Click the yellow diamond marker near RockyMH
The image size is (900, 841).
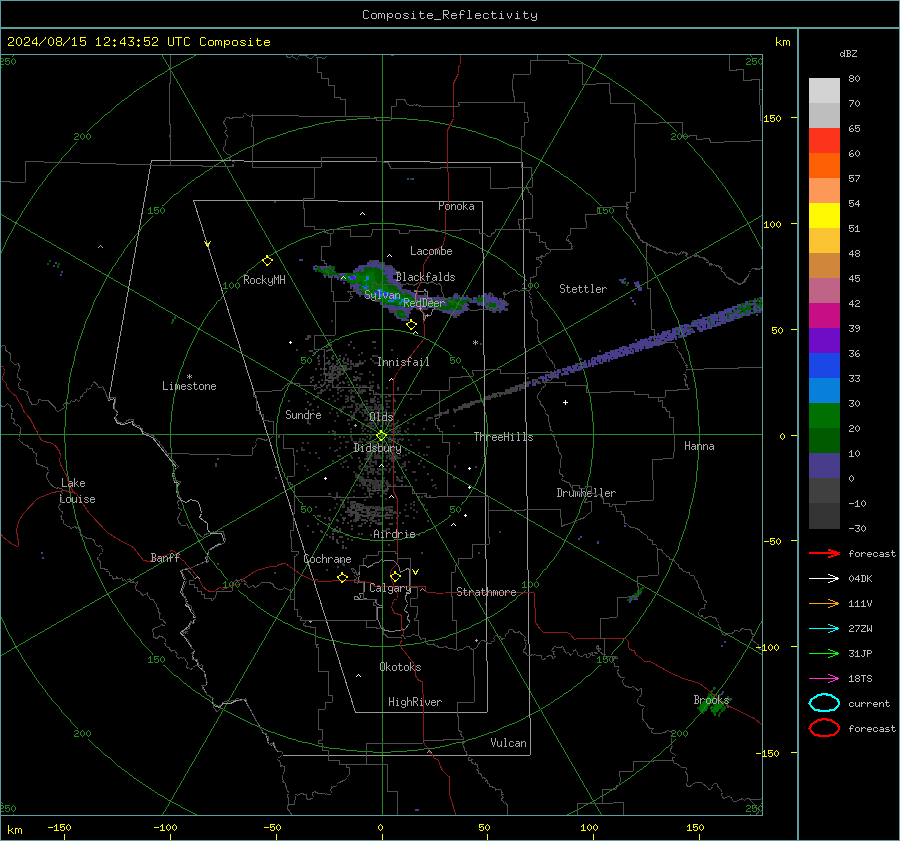267,261
